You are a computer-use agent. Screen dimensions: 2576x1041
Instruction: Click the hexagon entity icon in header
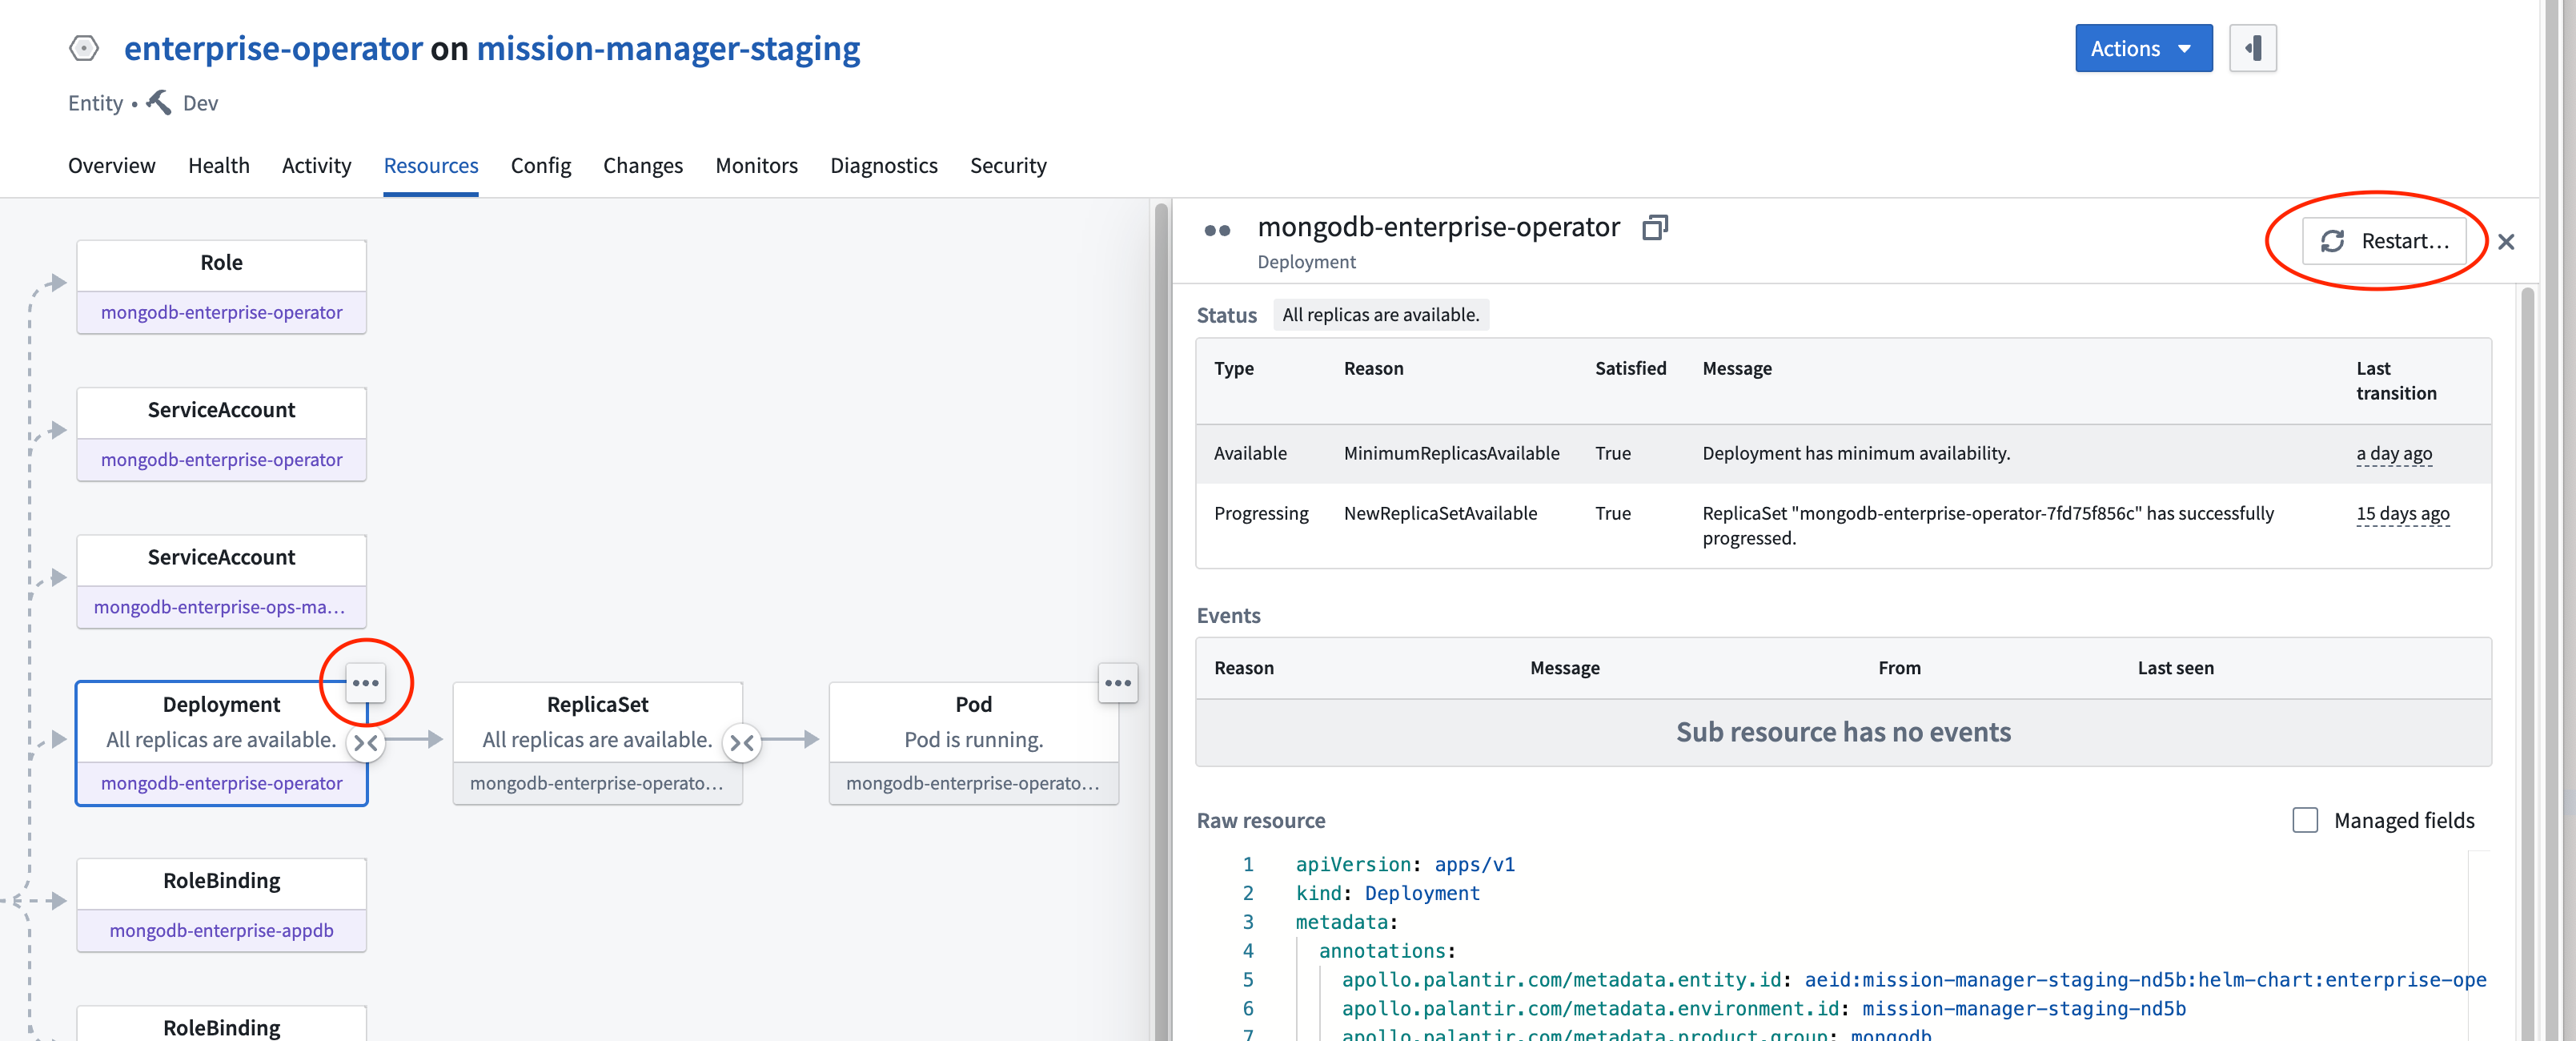point(84,48)
